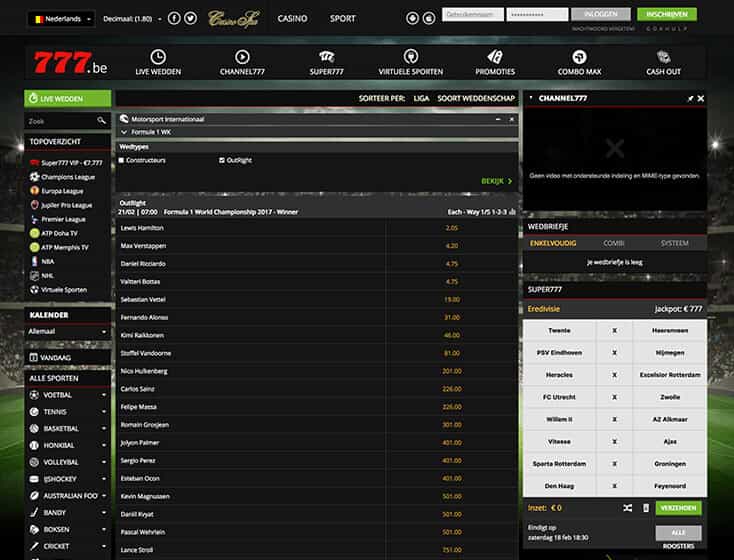Click the Inschrijven button
734x560 pixels.
(667, 14)
